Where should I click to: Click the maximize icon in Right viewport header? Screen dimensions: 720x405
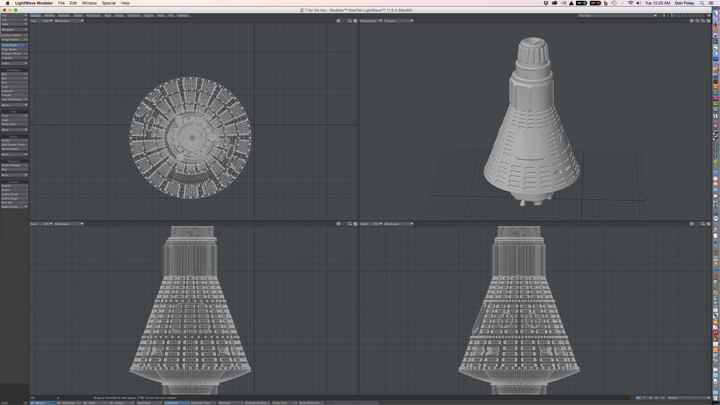pyautogui.click(x=708, y=224)
